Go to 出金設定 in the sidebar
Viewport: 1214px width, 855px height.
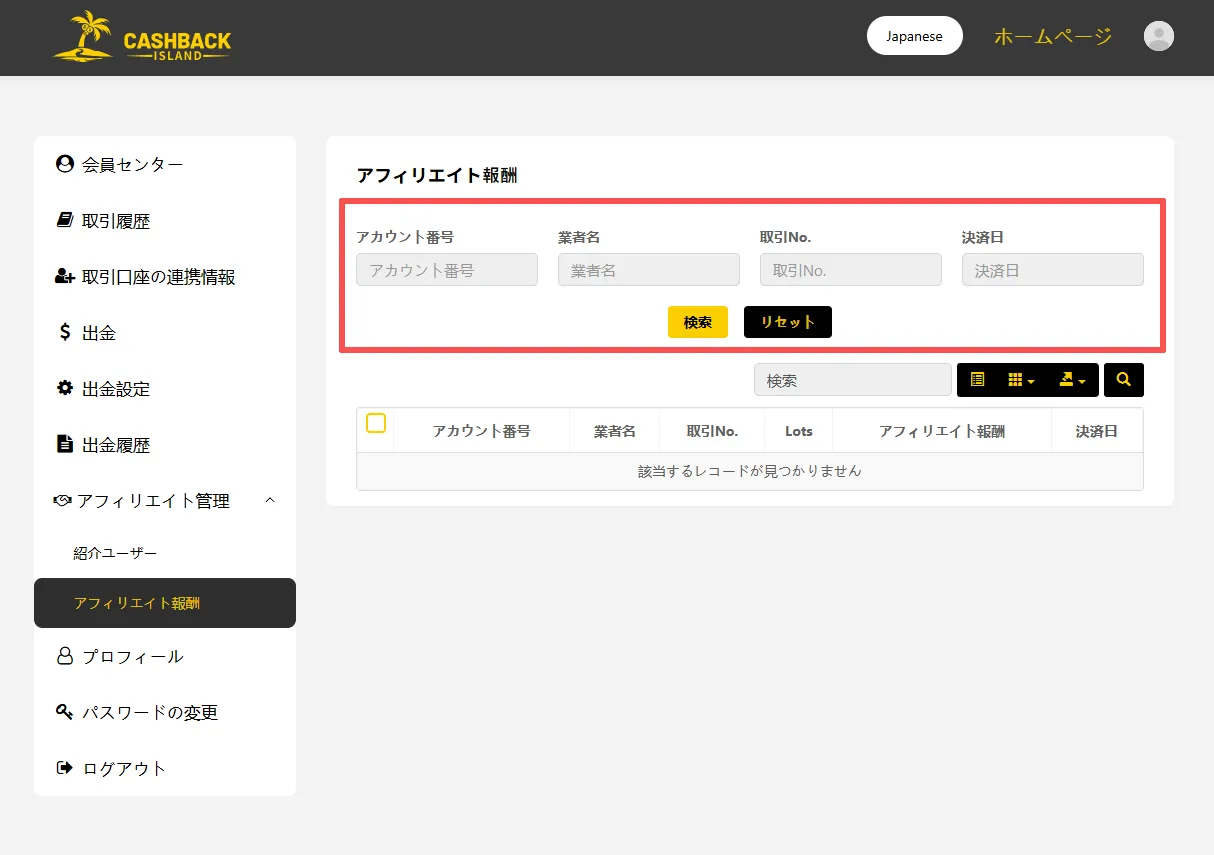point(115,389)
